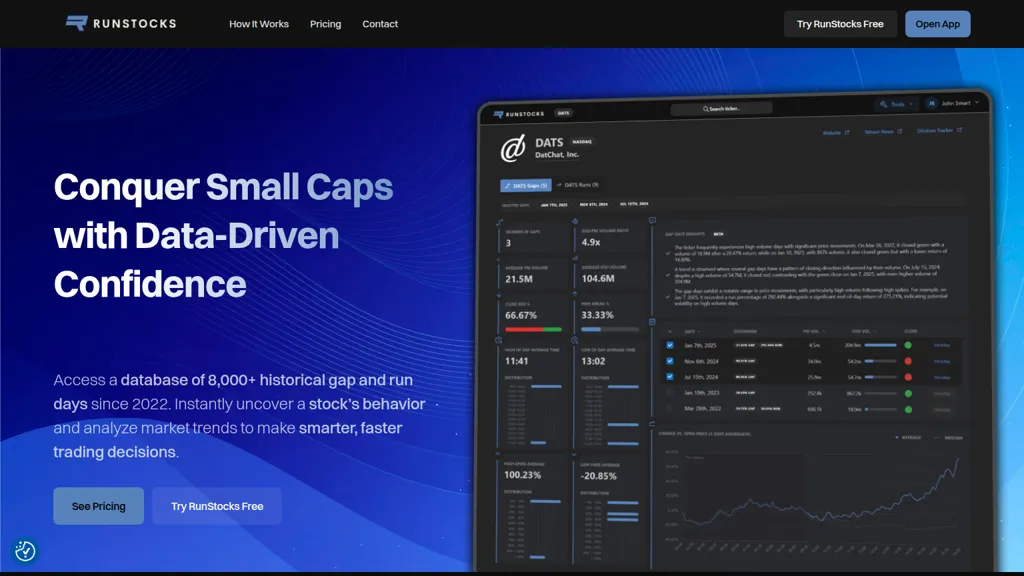Click the external-link icon beside Yahoo News
The width and height of the screenshot is (1024, 576).
900,131
